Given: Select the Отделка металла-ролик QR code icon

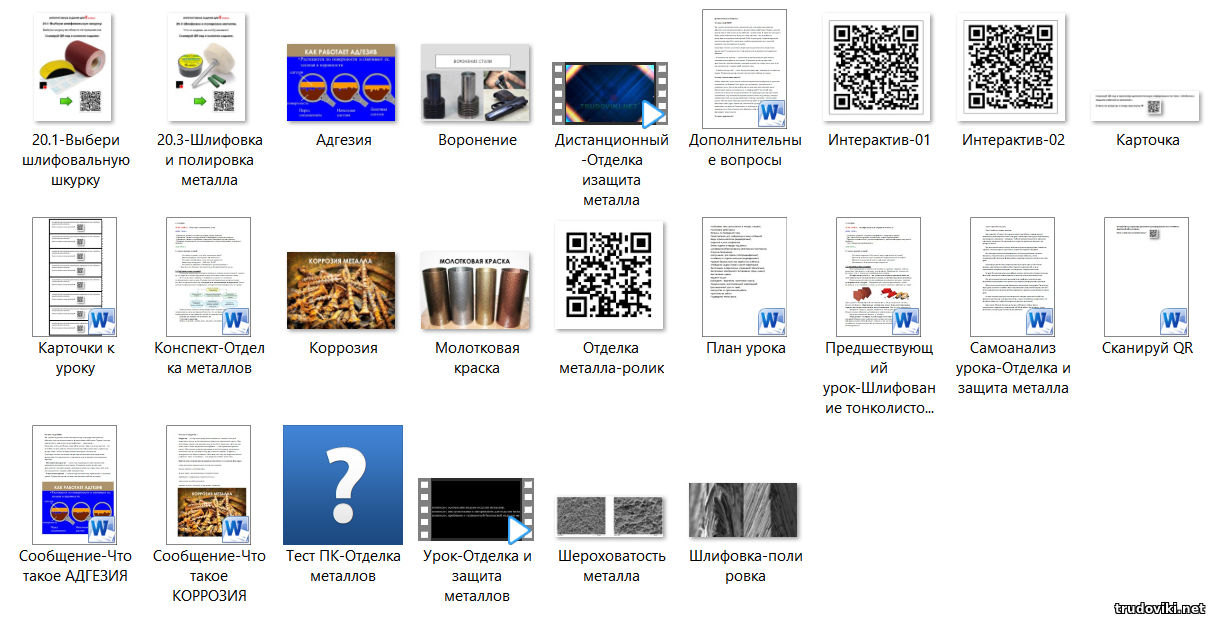Looking at the screenshot, I should [x=611, y=276].
